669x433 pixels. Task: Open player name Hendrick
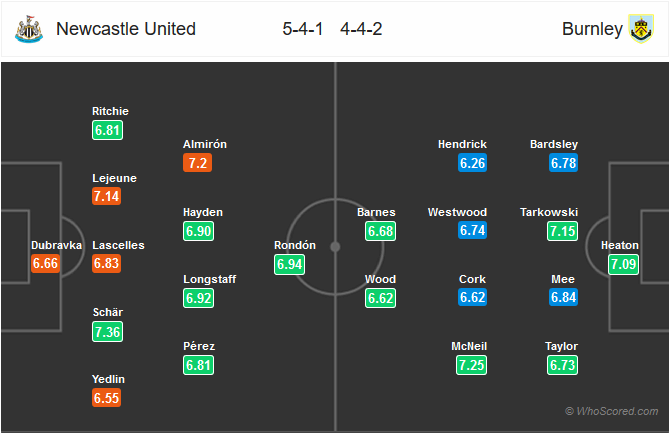462,144
